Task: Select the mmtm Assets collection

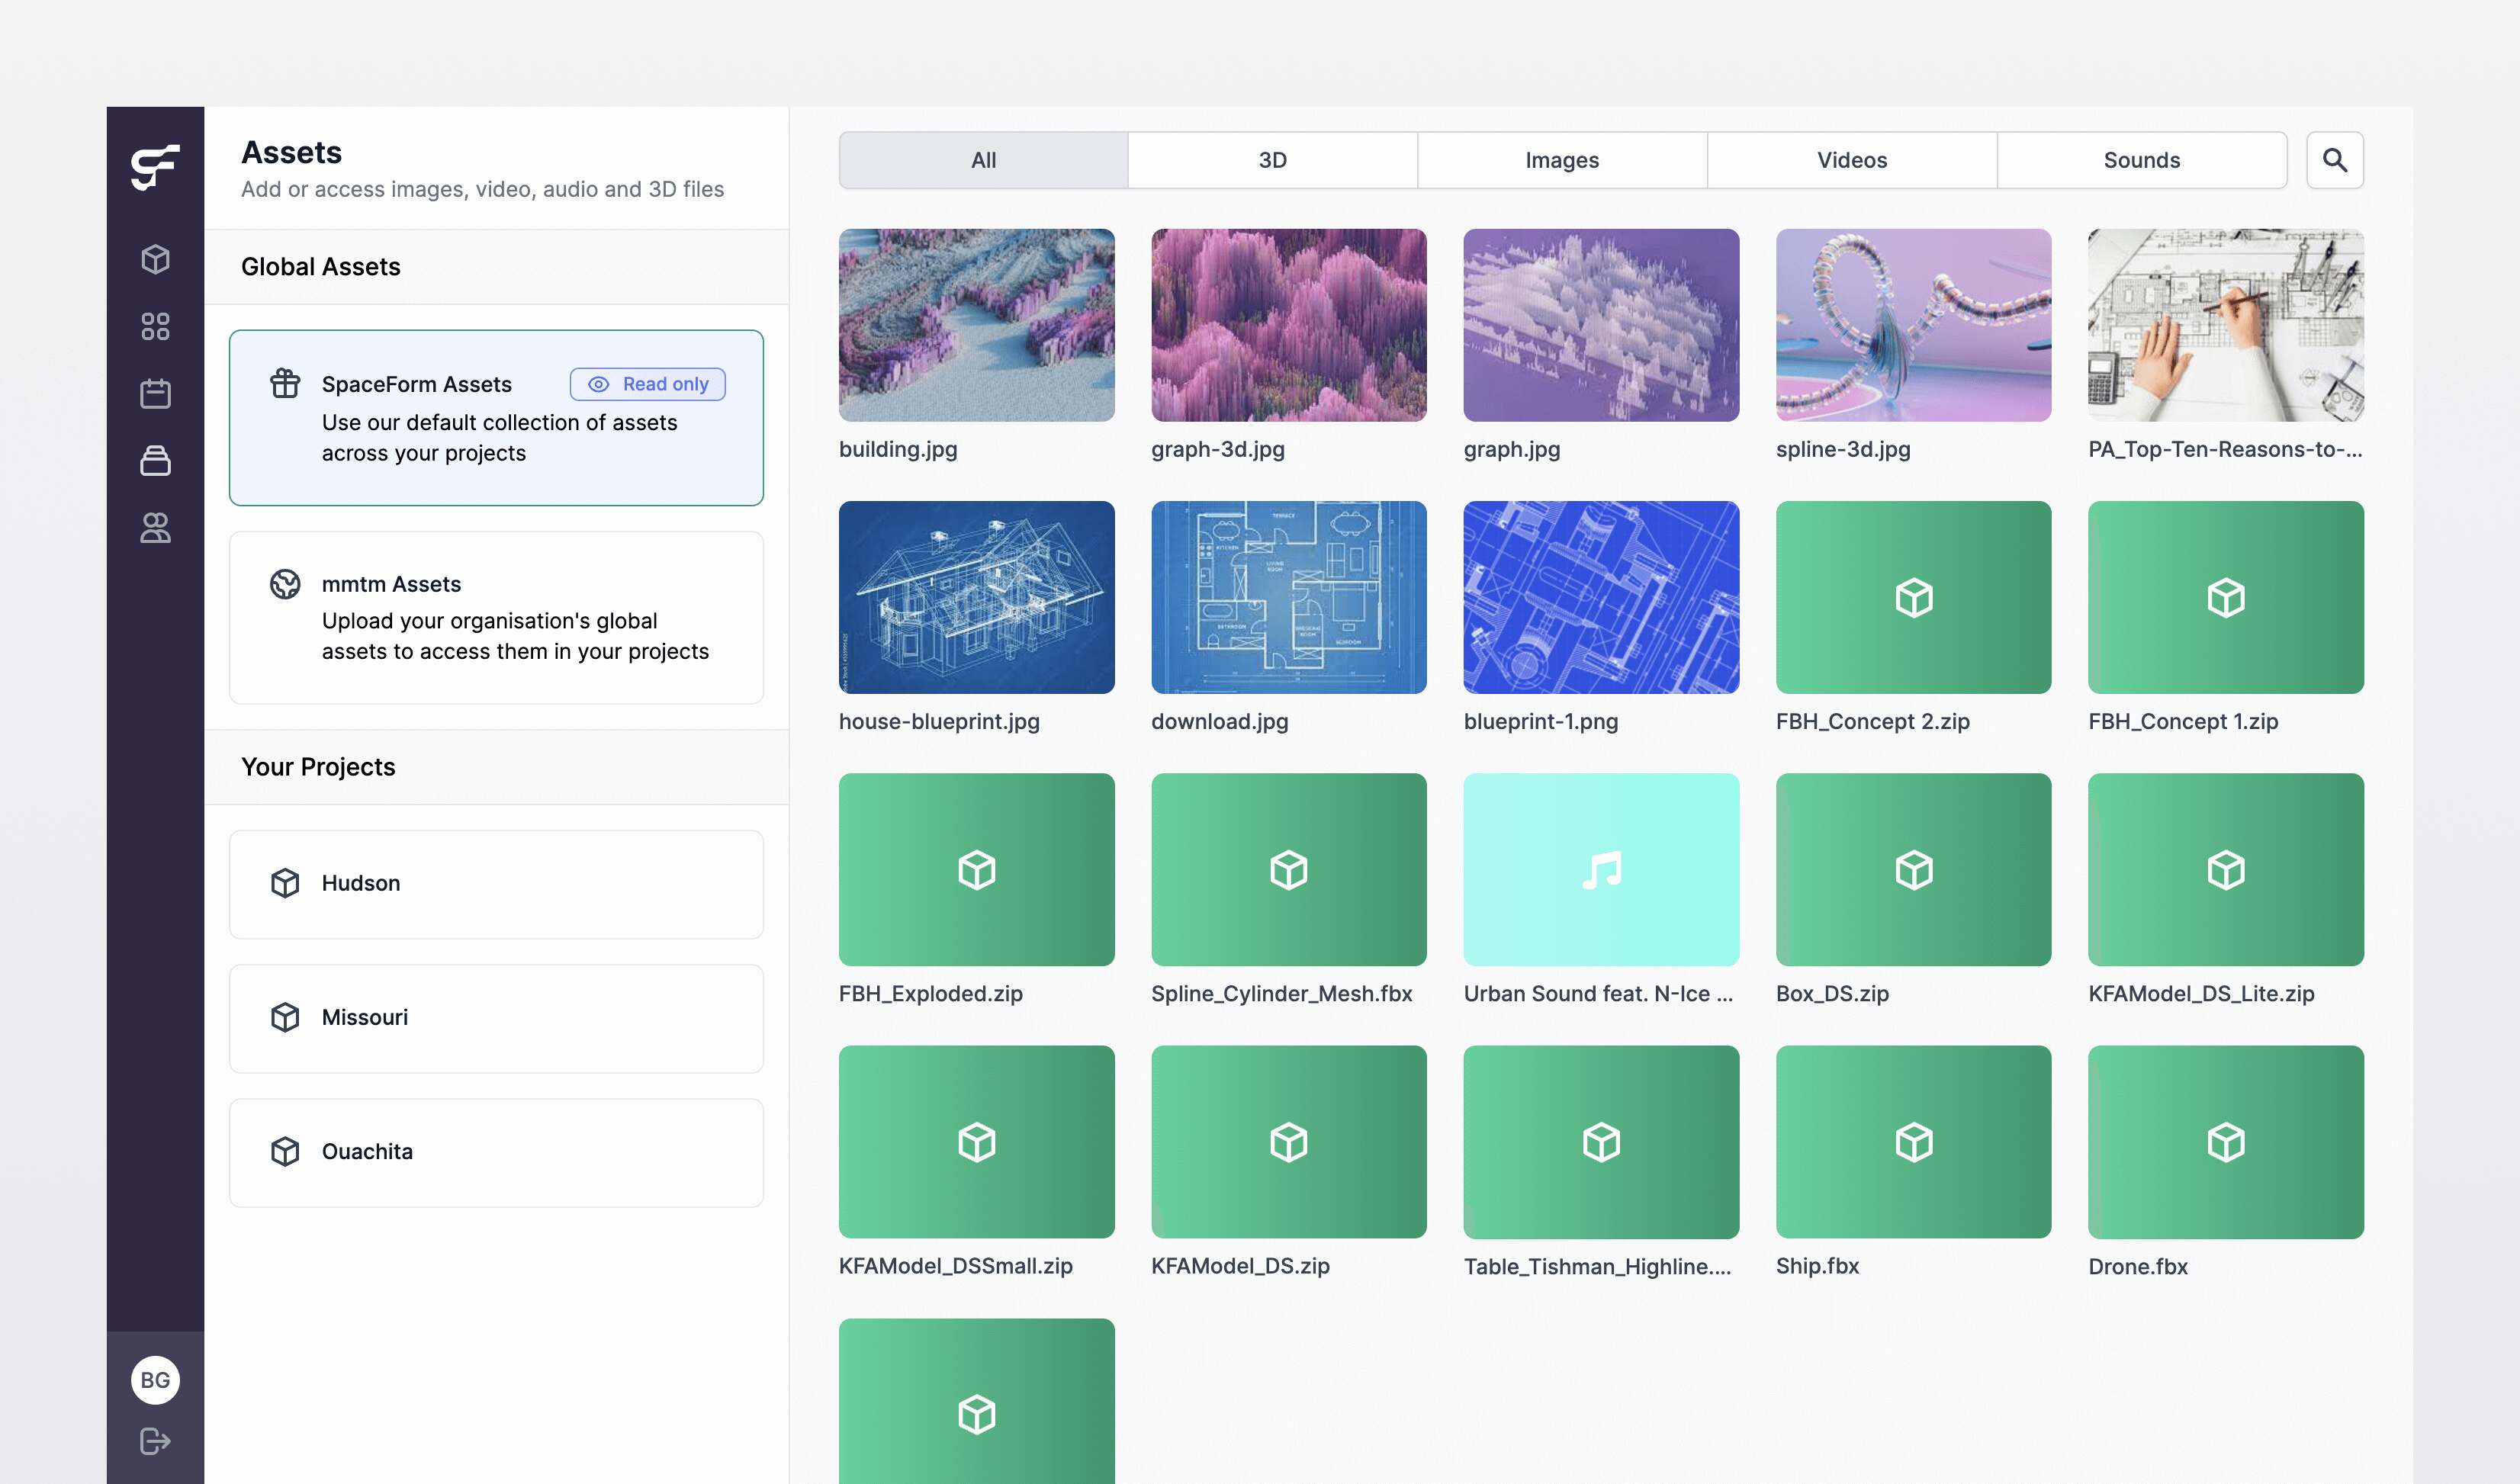Action: (x=496, y=617)
